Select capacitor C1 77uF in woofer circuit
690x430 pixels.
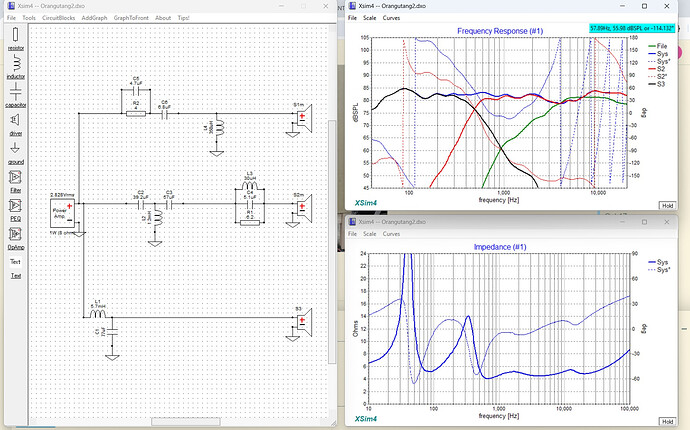pyautogui.click(x=112, y=332)
